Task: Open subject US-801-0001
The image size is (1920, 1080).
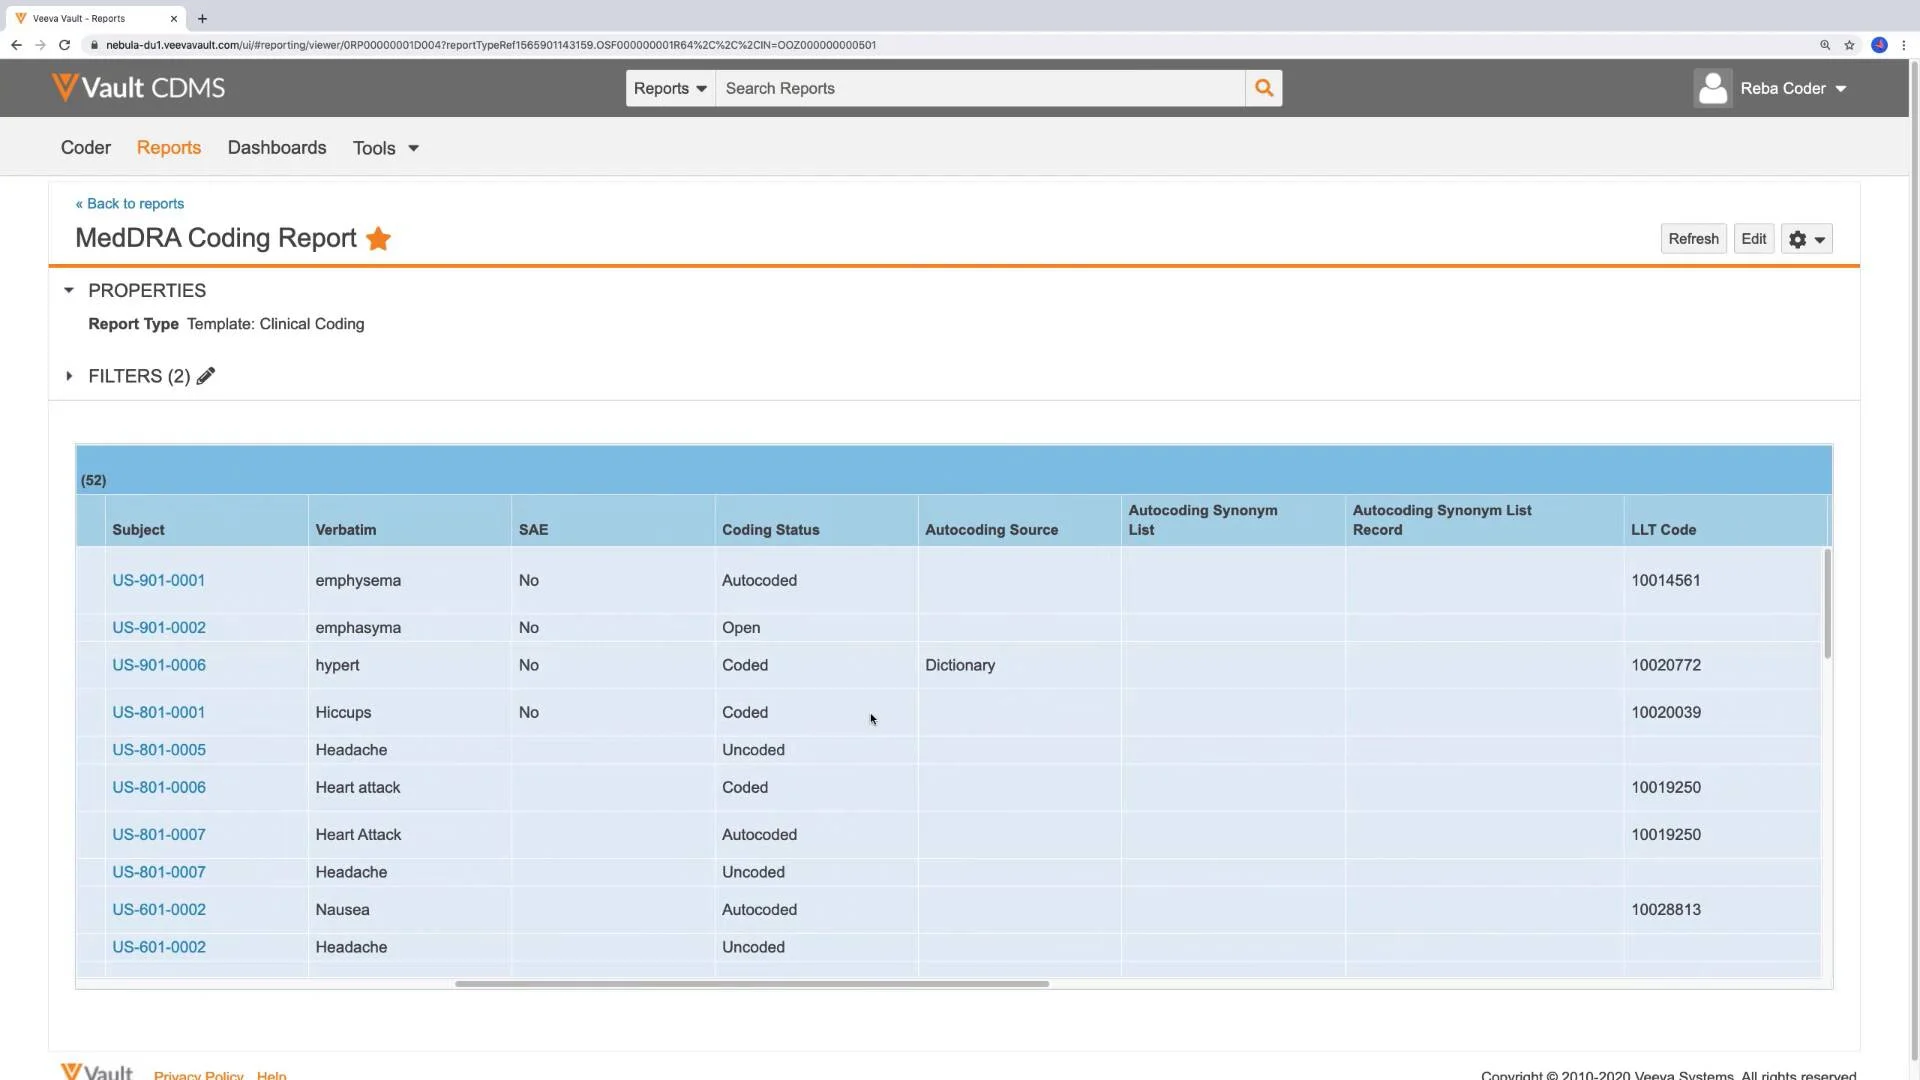Action: tap(158, 713)
